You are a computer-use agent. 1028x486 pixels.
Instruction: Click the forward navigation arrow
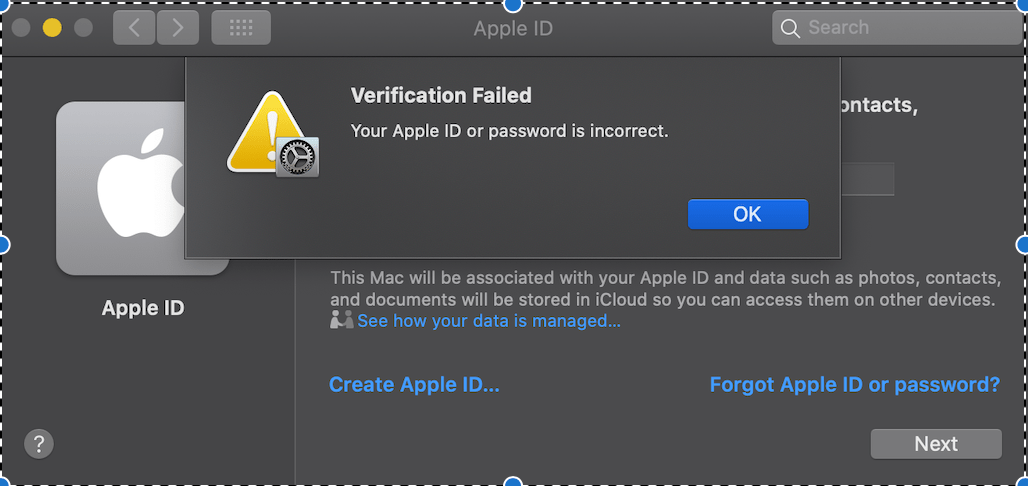coord(178,28)
